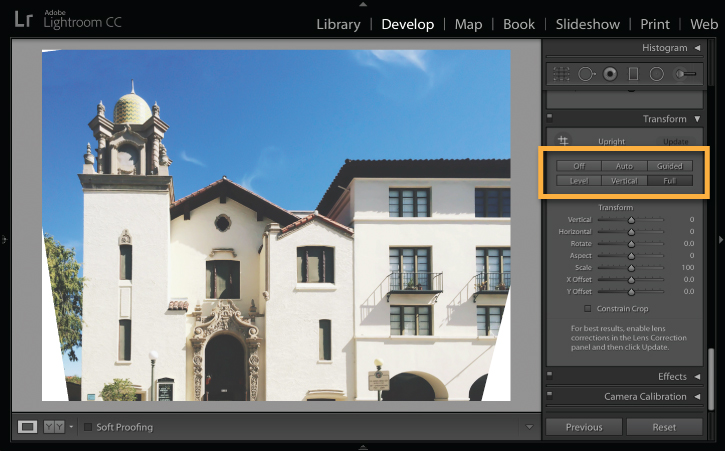Click the Reset button
Screen dimensions: 725x451
[664, 427]
